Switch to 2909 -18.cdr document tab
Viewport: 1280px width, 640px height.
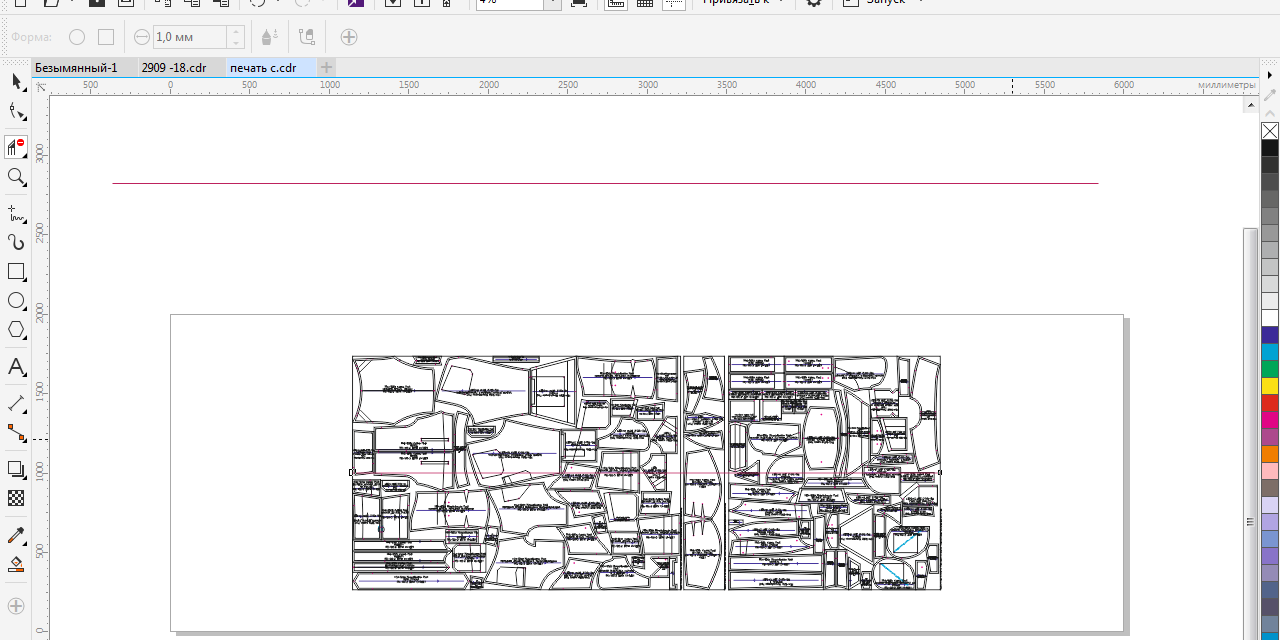click(174, 68)
